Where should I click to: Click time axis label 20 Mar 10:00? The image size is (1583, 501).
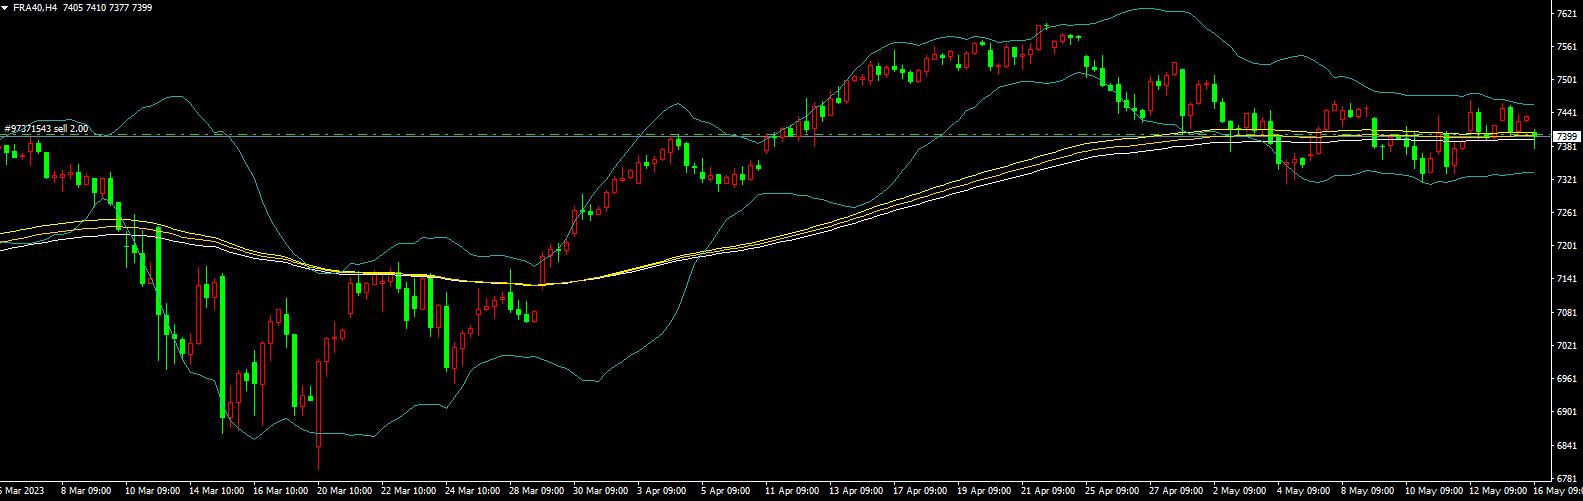tap(344, 492)
